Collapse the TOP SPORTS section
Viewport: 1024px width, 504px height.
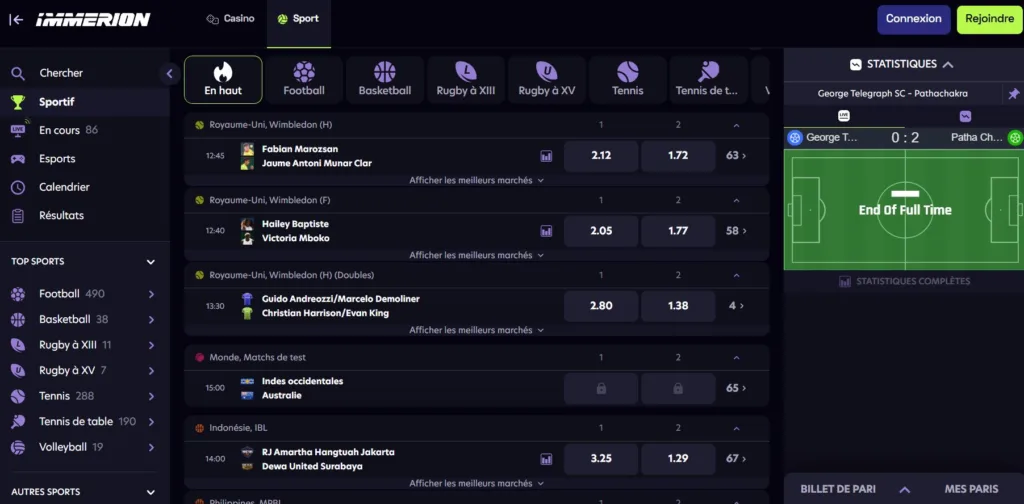click(151, 262)
